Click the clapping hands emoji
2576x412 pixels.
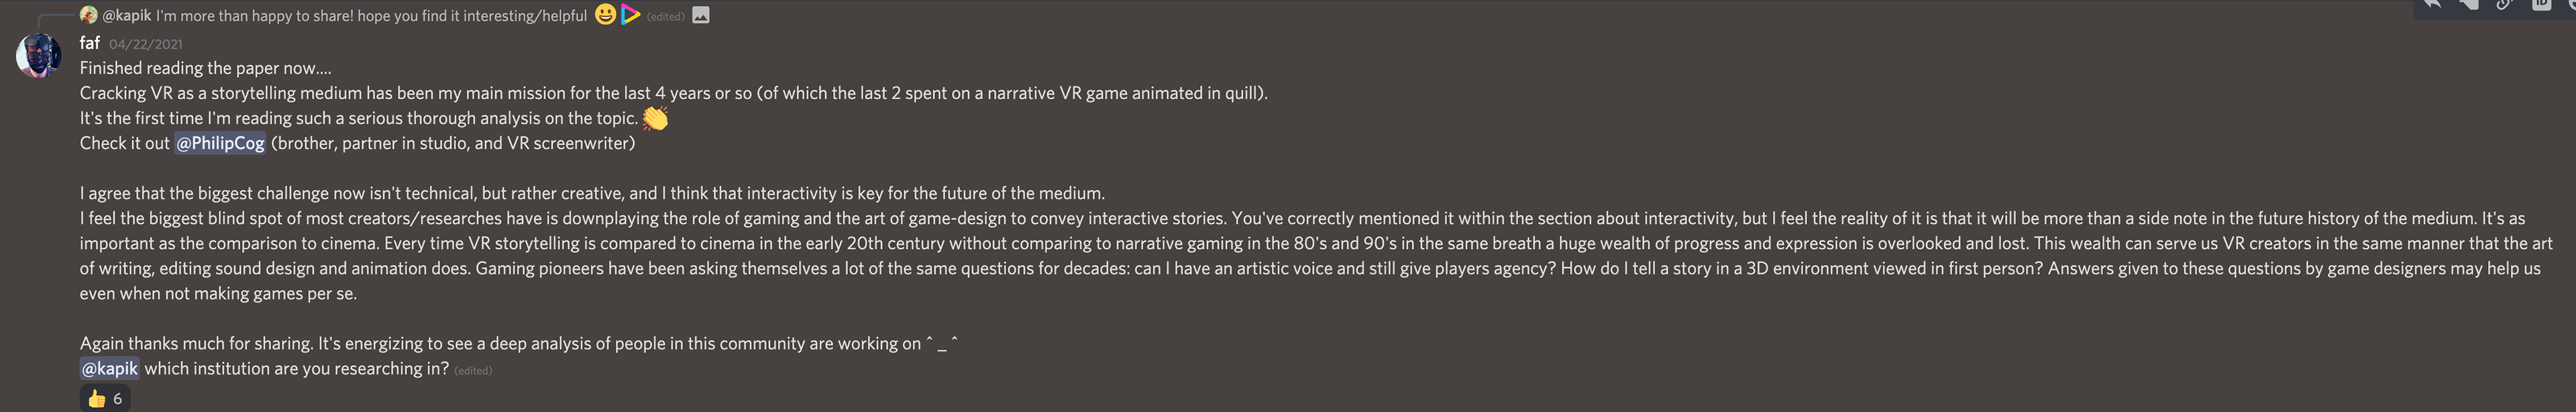pos(655,118)
